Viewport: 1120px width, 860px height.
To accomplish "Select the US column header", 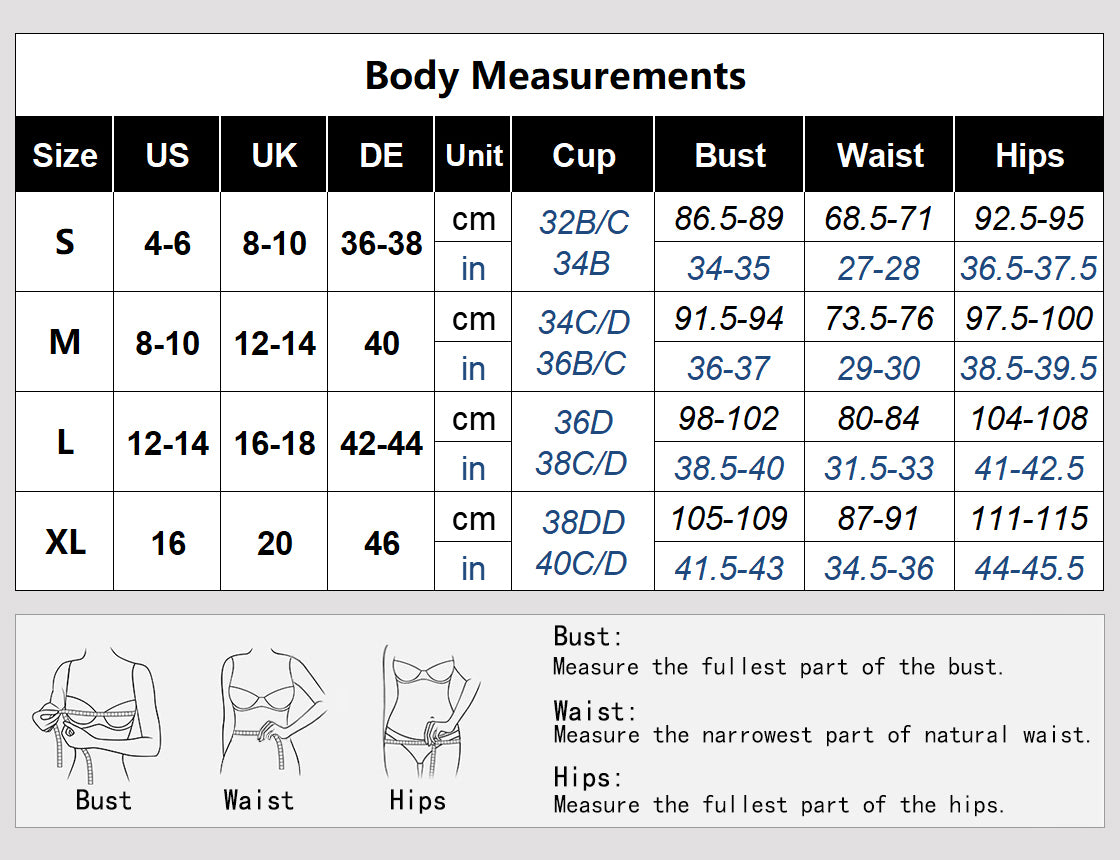I will [167, 156].
